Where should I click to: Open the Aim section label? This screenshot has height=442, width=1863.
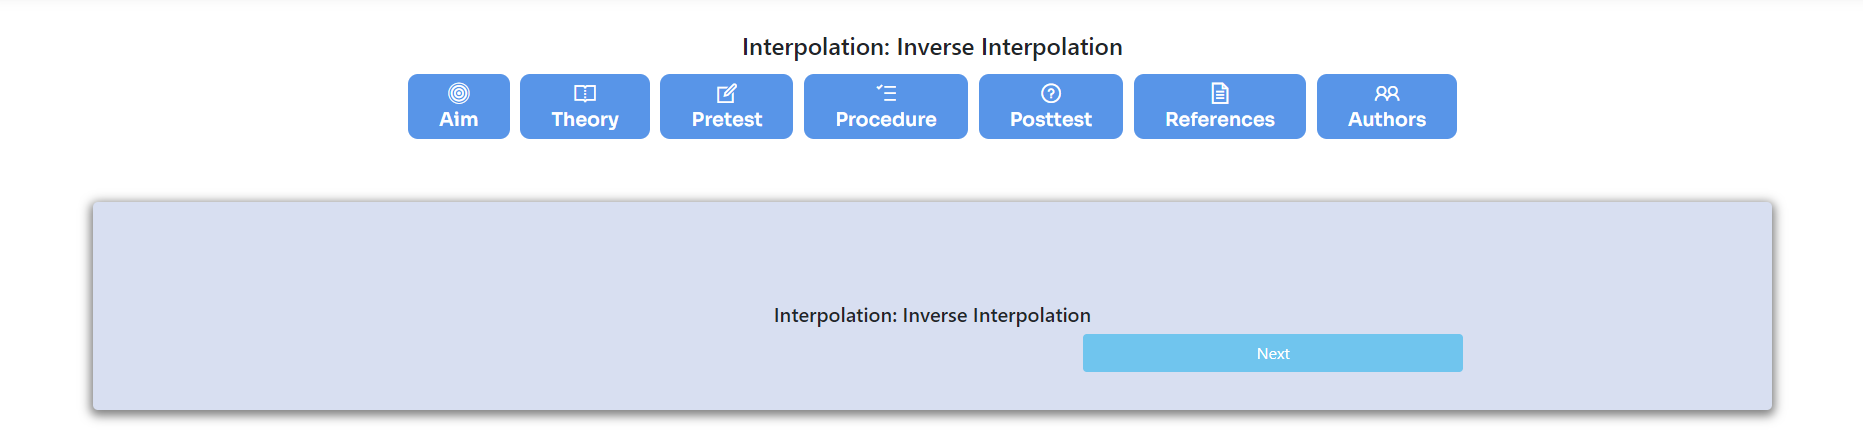[459, 120]
